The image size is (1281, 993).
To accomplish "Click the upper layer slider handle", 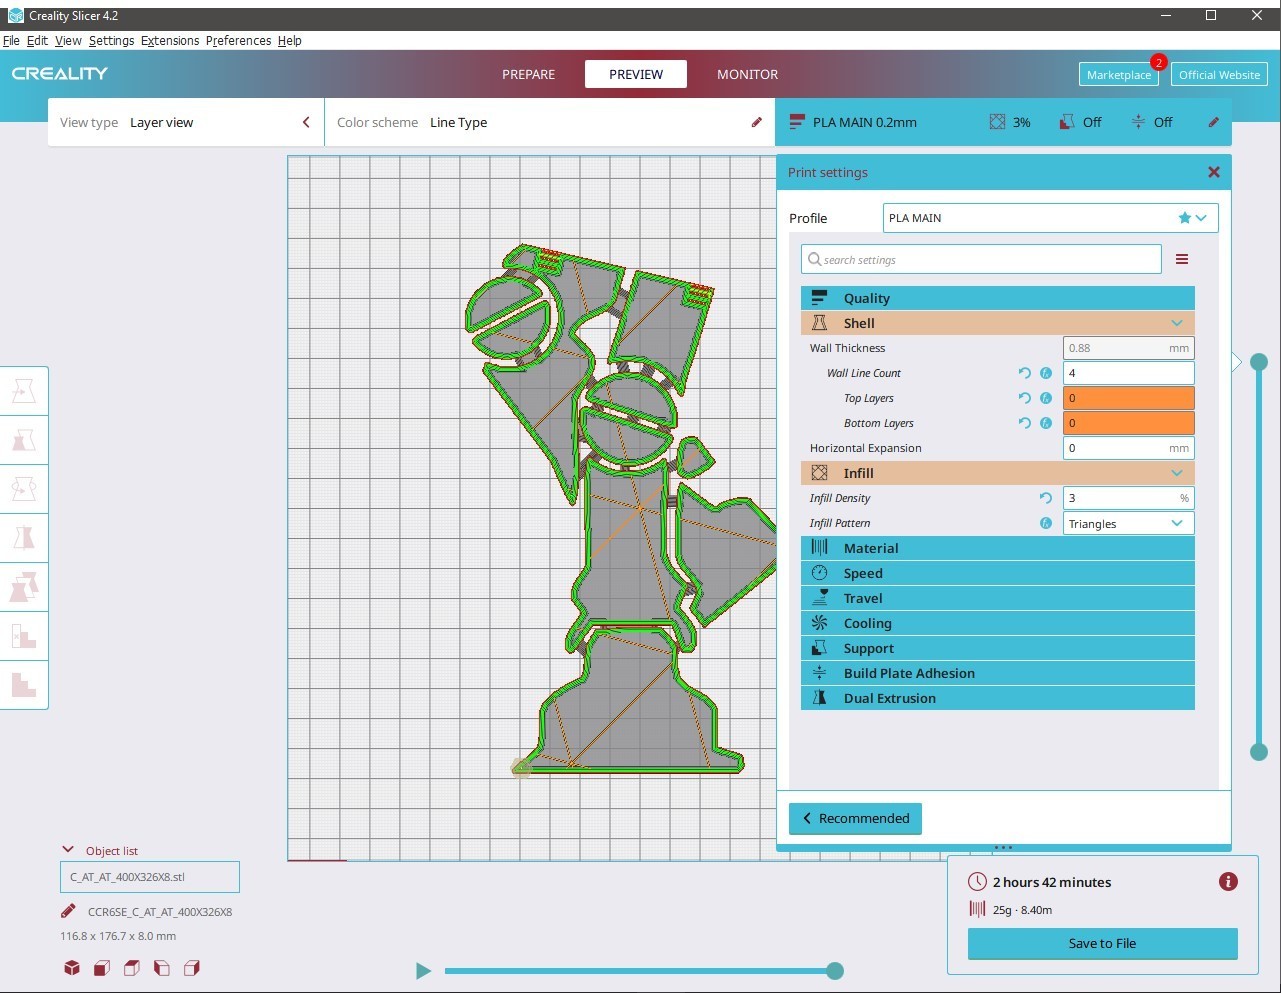I will click(x=1259, y=362).
